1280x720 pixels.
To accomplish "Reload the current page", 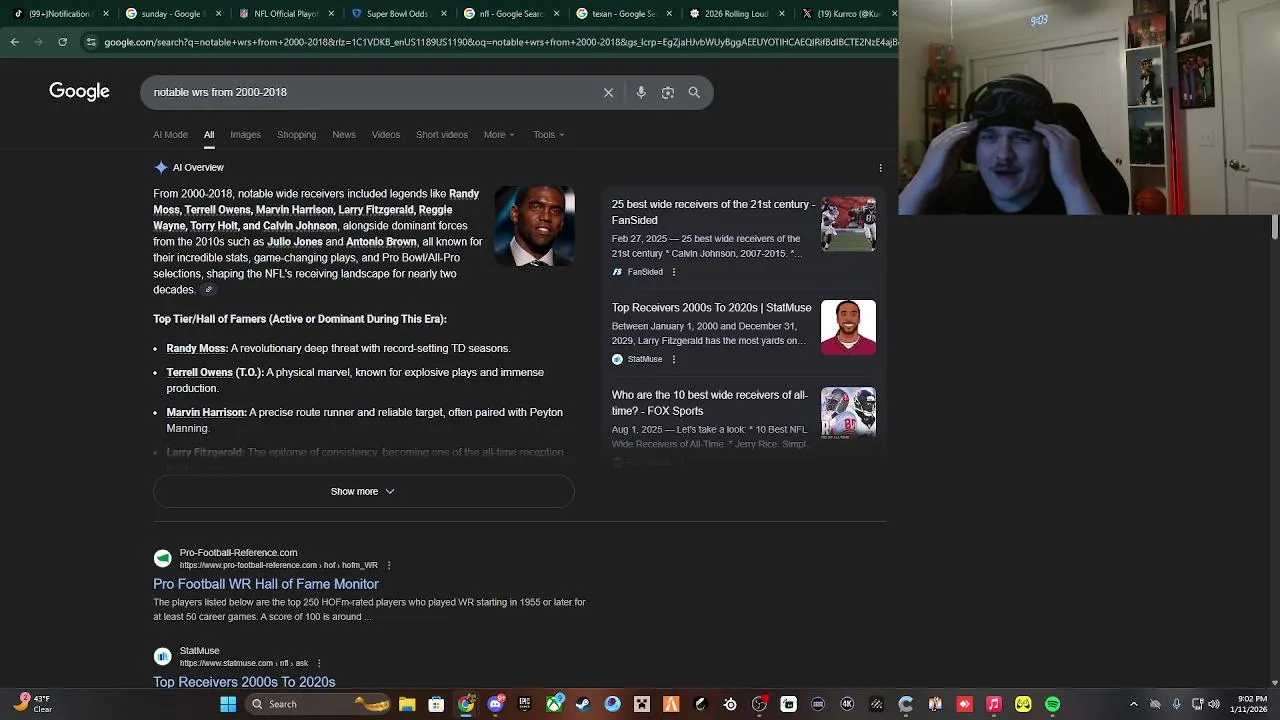I will coord(62,42).
